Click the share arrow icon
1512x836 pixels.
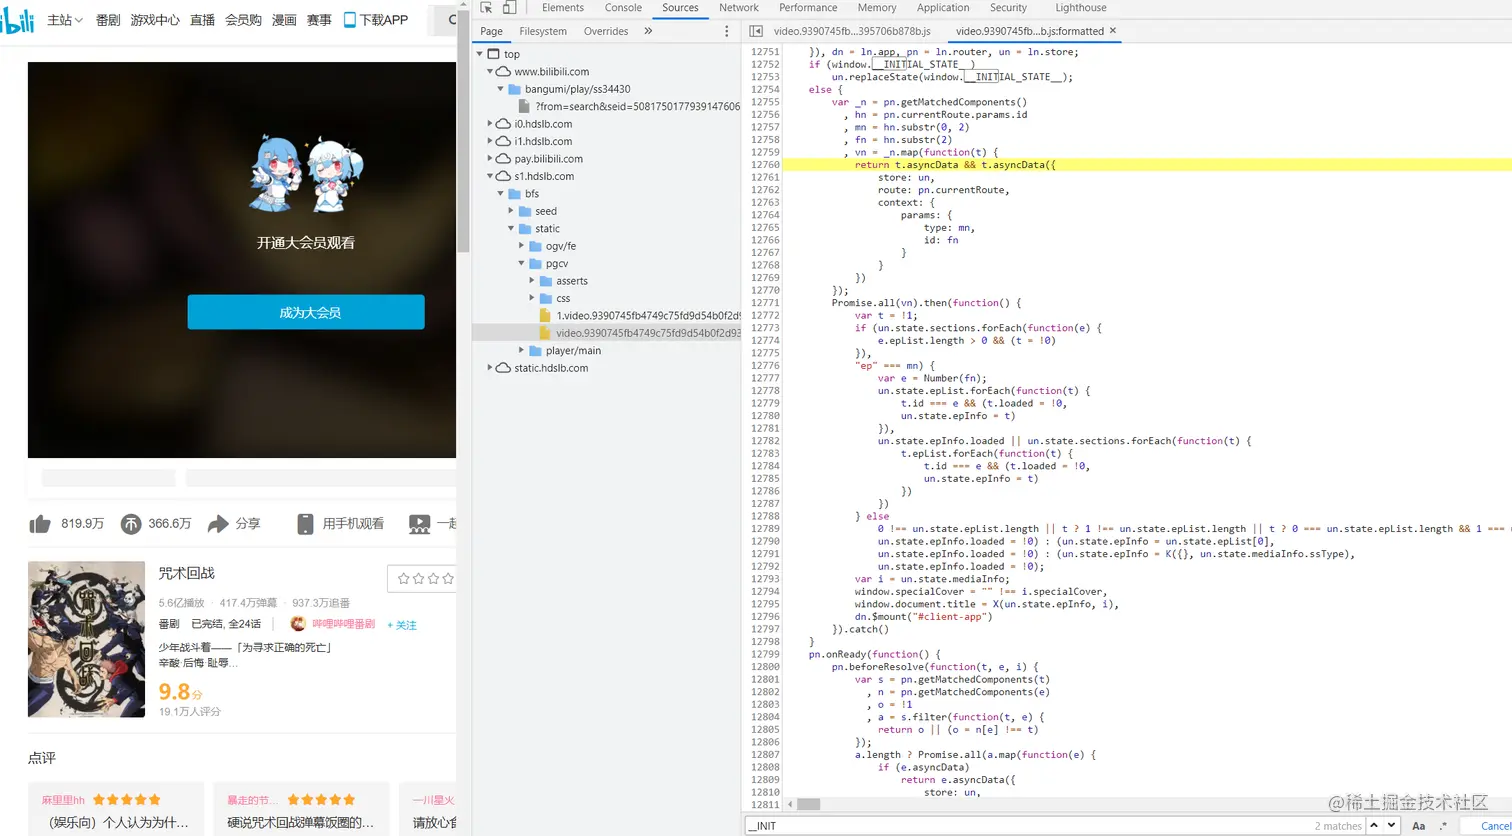[x=218, y=523]
